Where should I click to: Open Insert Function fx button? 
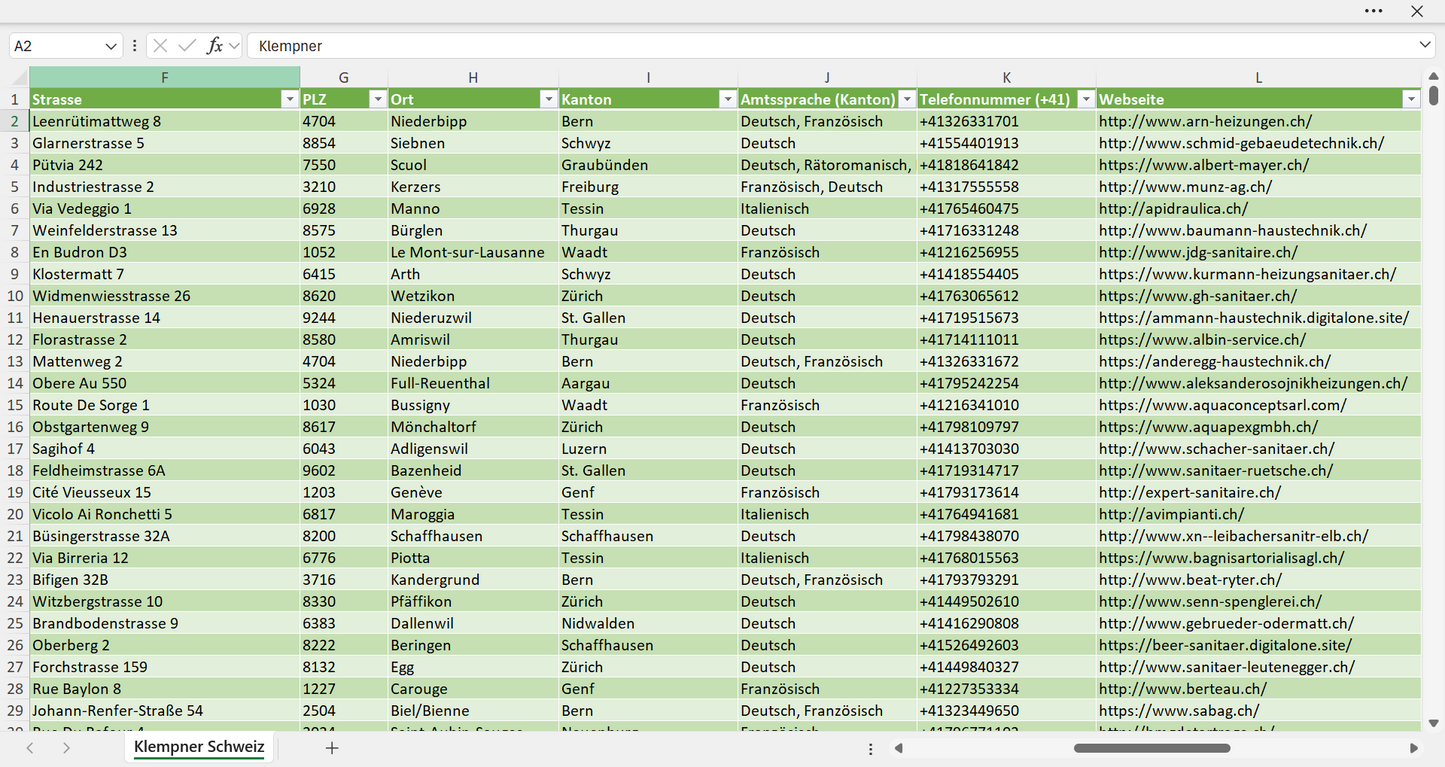click(x=214, y=46)
